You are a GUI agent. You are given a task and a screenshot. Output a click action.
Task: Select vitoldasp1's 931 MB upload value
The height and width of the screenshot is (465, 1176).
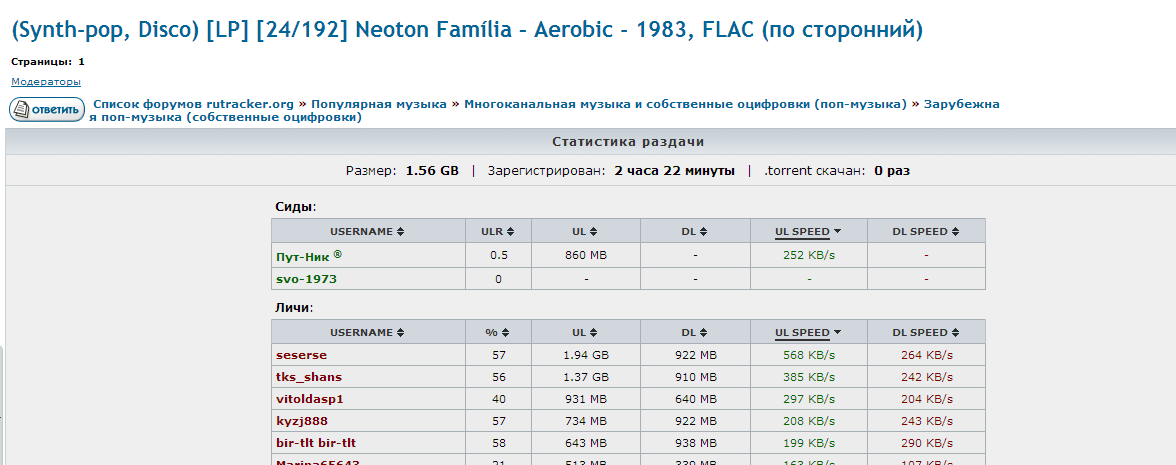tap(585, 399)
